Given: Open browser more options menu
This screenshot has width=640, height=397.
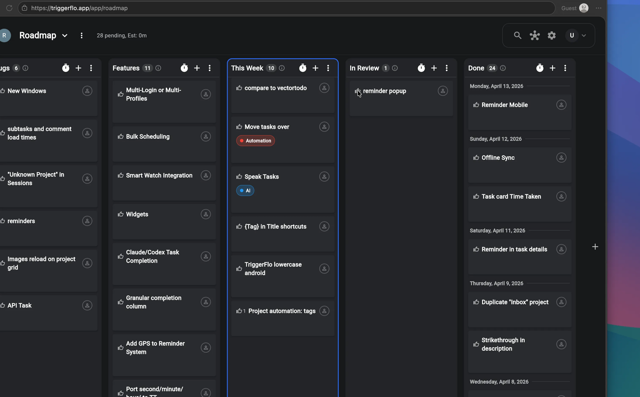Looking at the screenshot, I should 598,8.
